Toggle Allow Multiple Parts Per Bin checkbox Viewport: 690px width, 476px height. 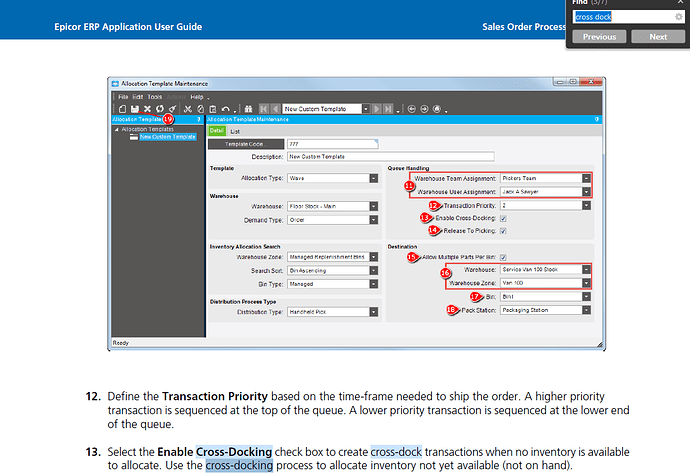click(x=503, y=257)
